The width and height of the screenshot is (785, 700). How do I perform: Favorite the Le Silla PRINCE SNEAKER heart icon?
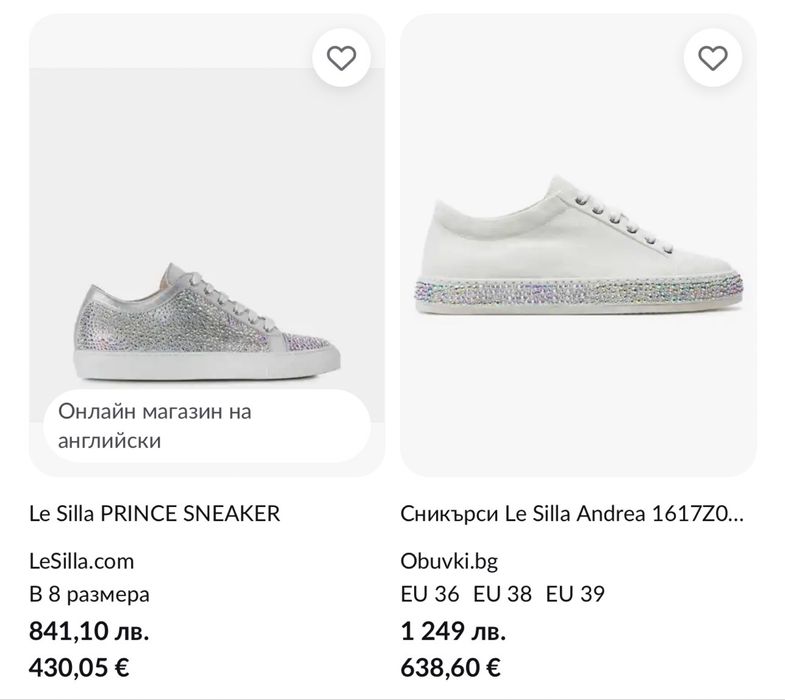pos(342,59)
